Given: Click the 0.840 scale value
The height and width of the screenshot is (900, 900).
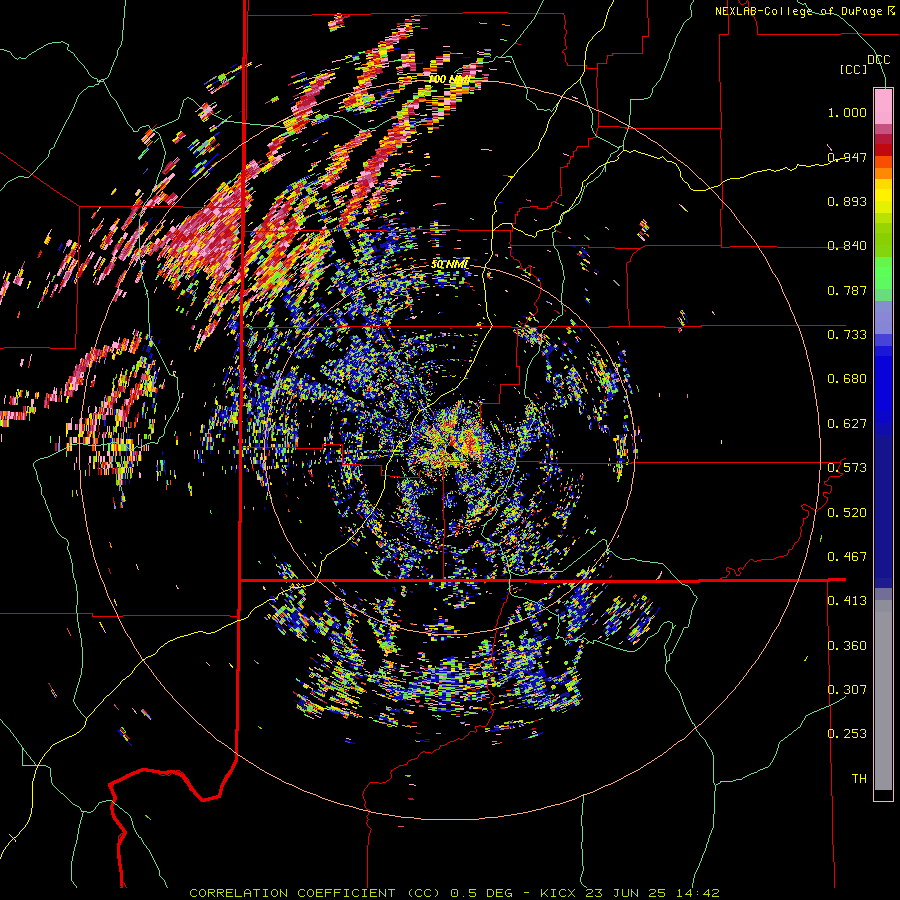Looking at the screenshot, I should coord(847,246).
